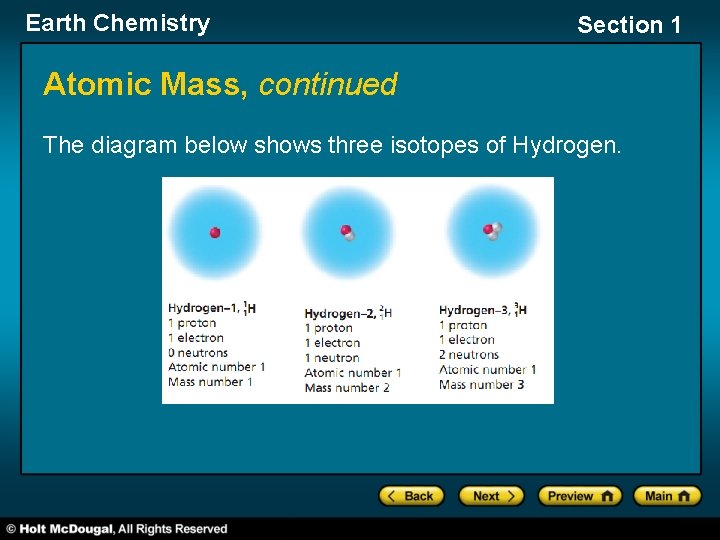Click '1 electron' under Hydrogen-3
The width and height of the screenshot is (720, 540).
(x=467, y=340)
